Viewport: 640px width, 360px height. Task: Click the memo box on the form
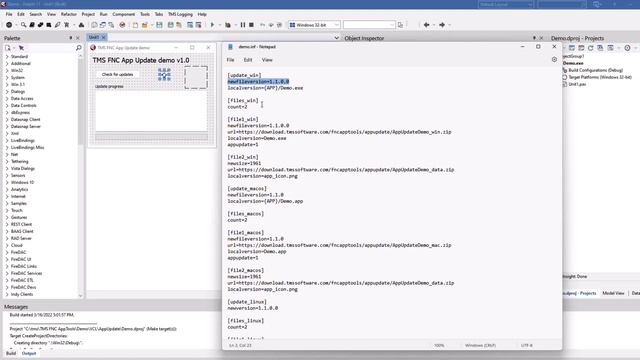151,110
